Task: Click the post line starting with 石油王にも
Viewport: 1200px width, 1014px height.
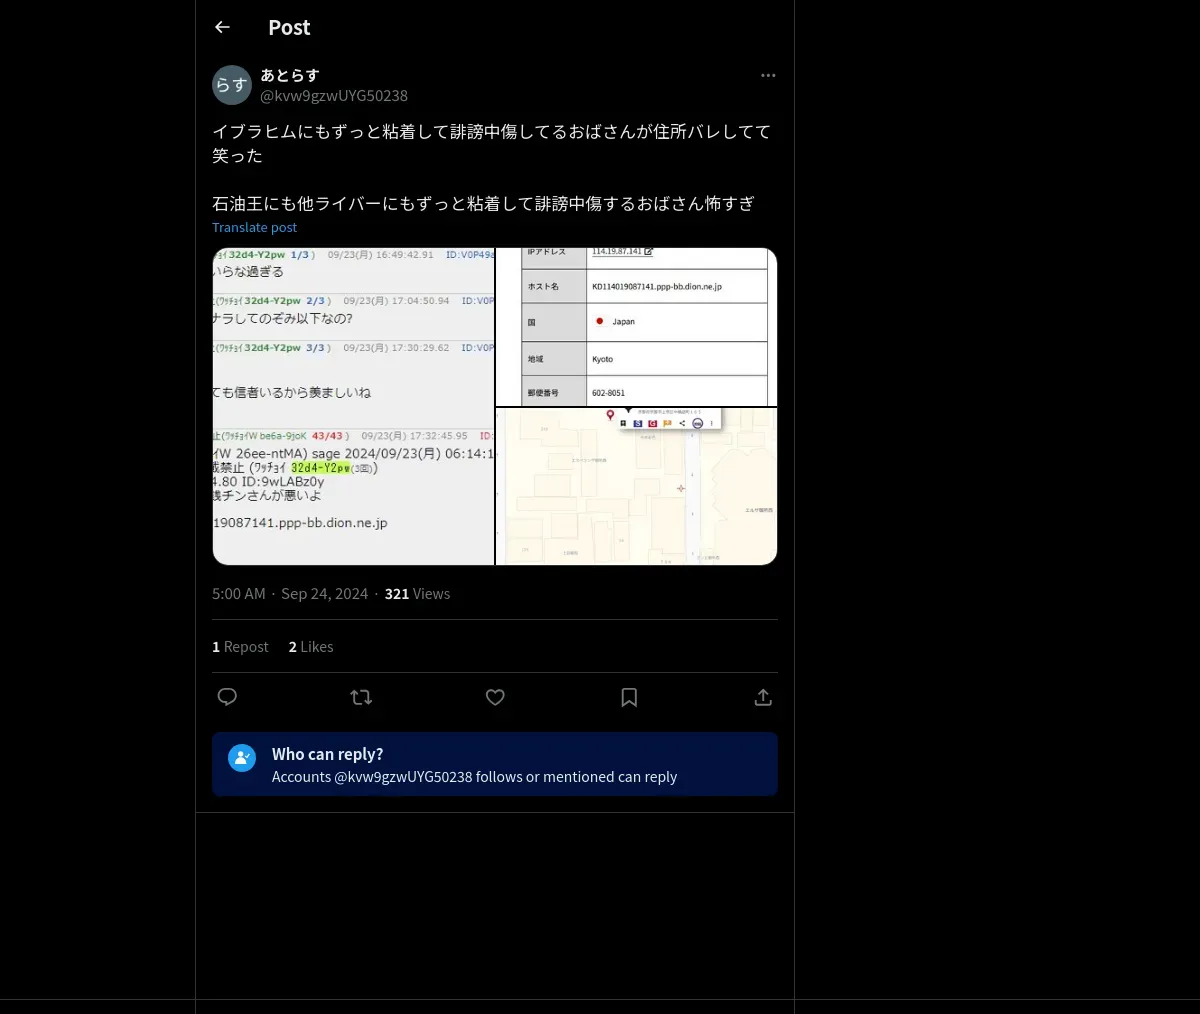Action: click(x=483, y=203)
